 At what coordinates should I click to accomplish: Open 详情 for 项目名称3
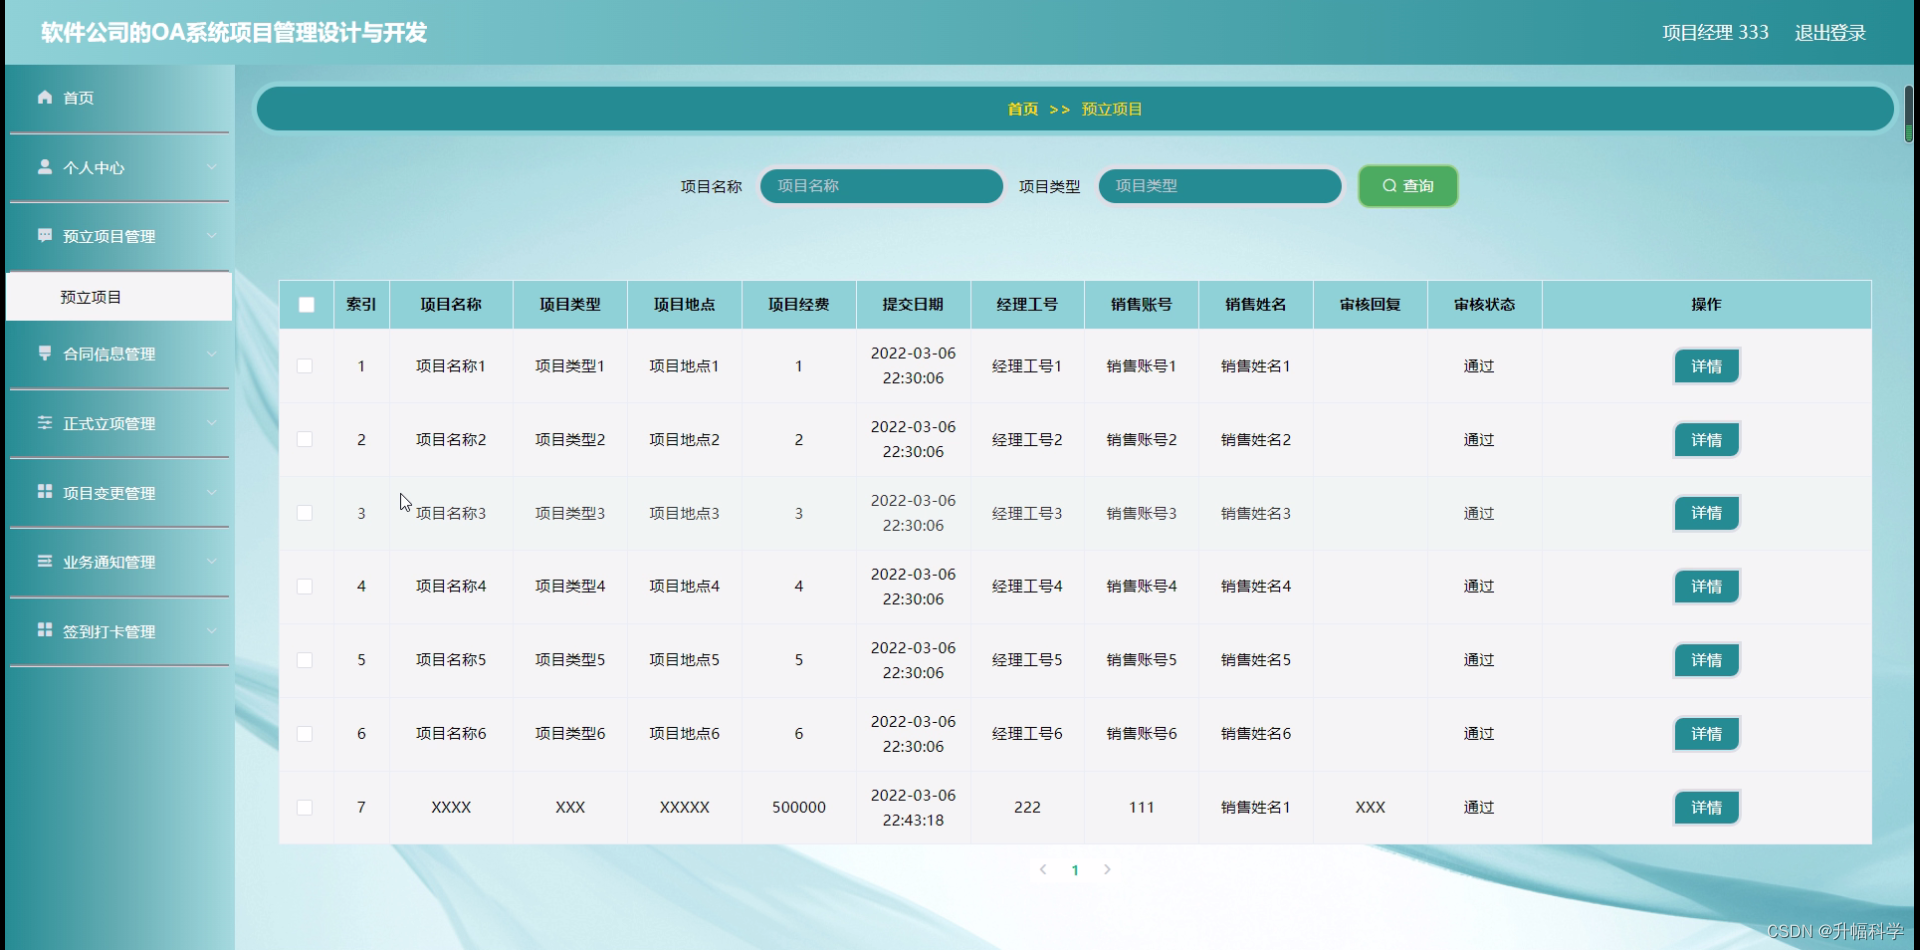pyautogui.click(x=1705, y=513)
